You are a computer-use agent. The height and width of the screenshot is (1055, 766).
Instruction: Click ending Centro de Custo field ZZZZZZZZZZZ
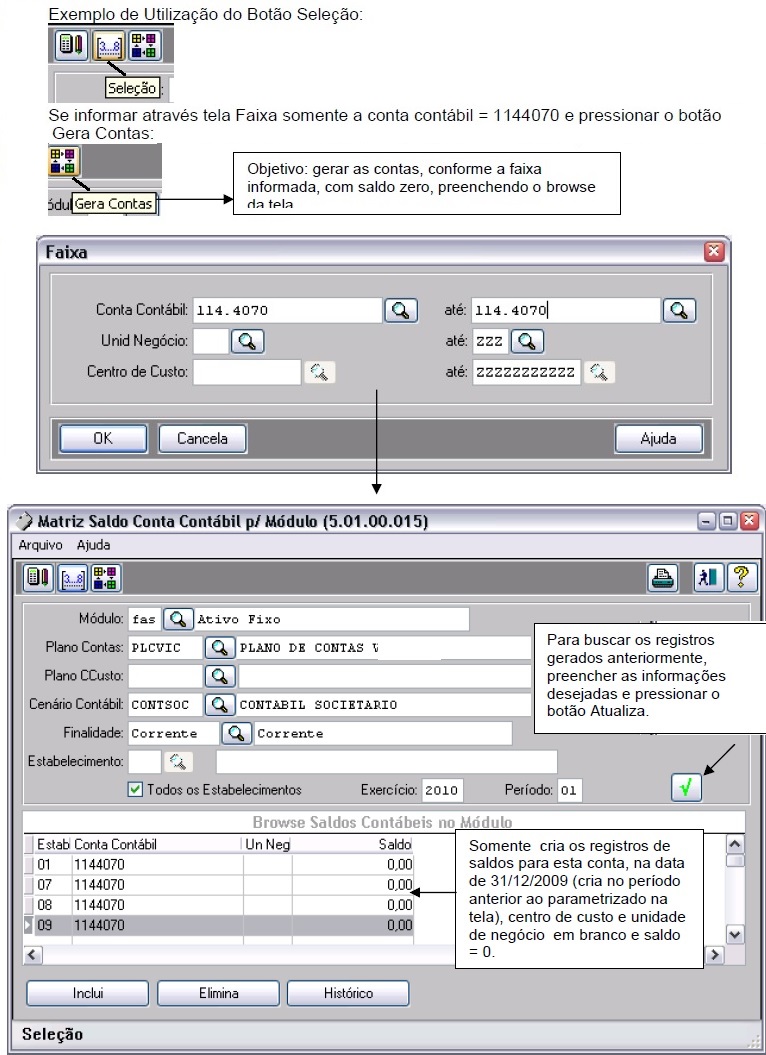point(526,372)
